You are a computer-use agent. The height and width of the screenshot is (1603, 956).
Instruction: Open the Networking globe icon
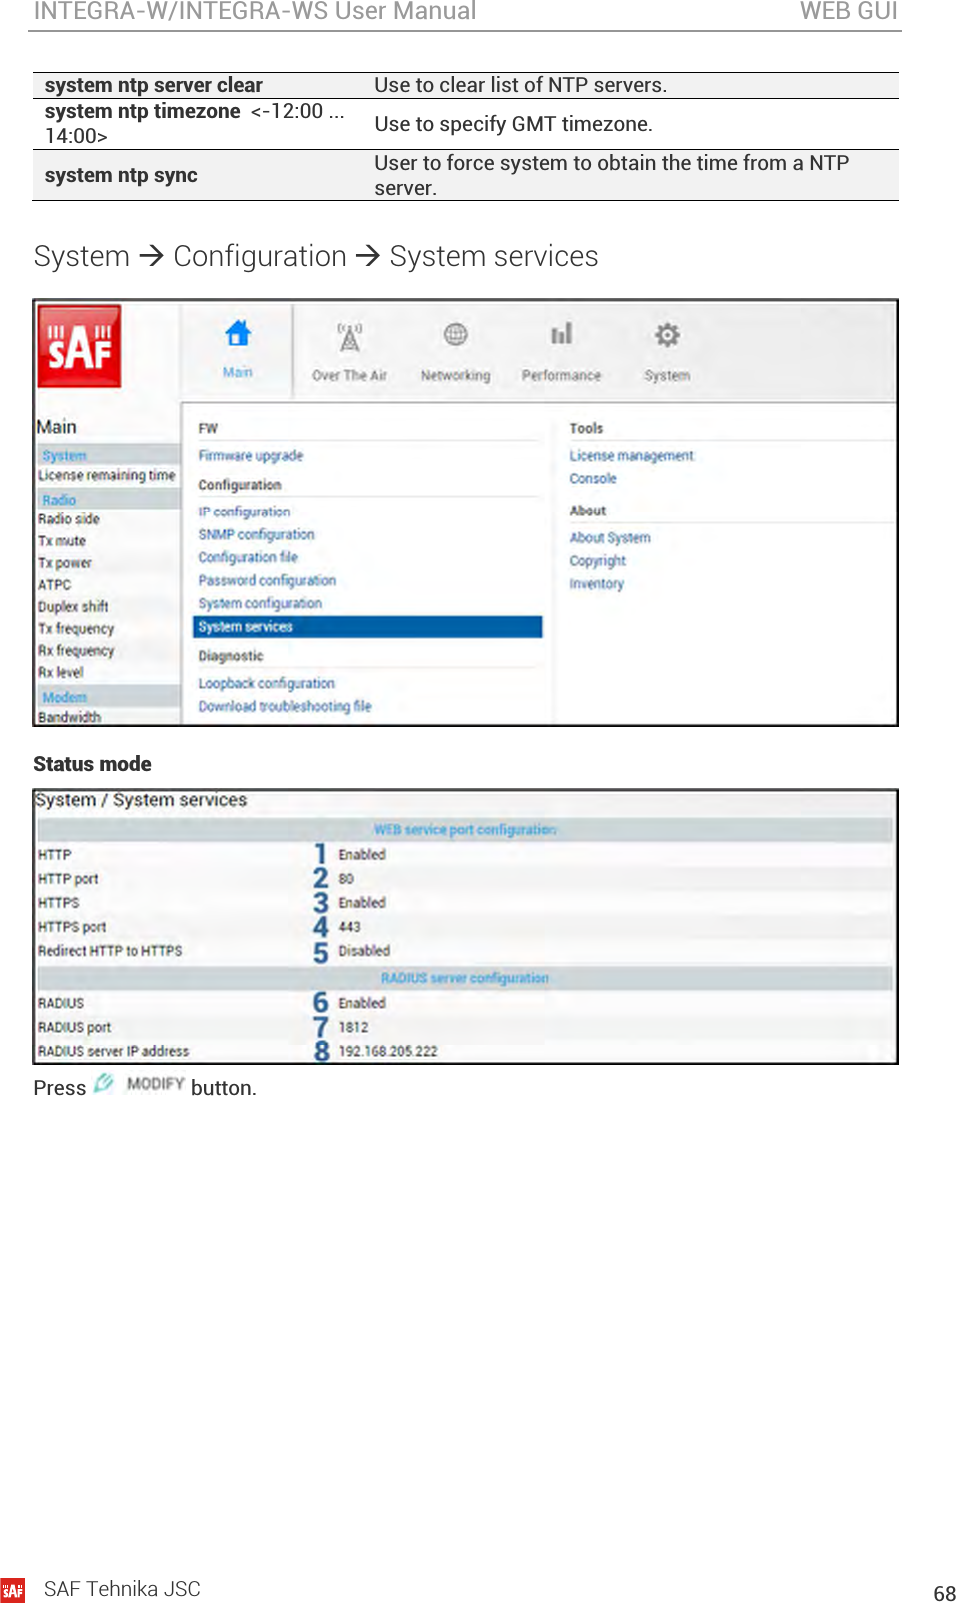pos(455,334)
